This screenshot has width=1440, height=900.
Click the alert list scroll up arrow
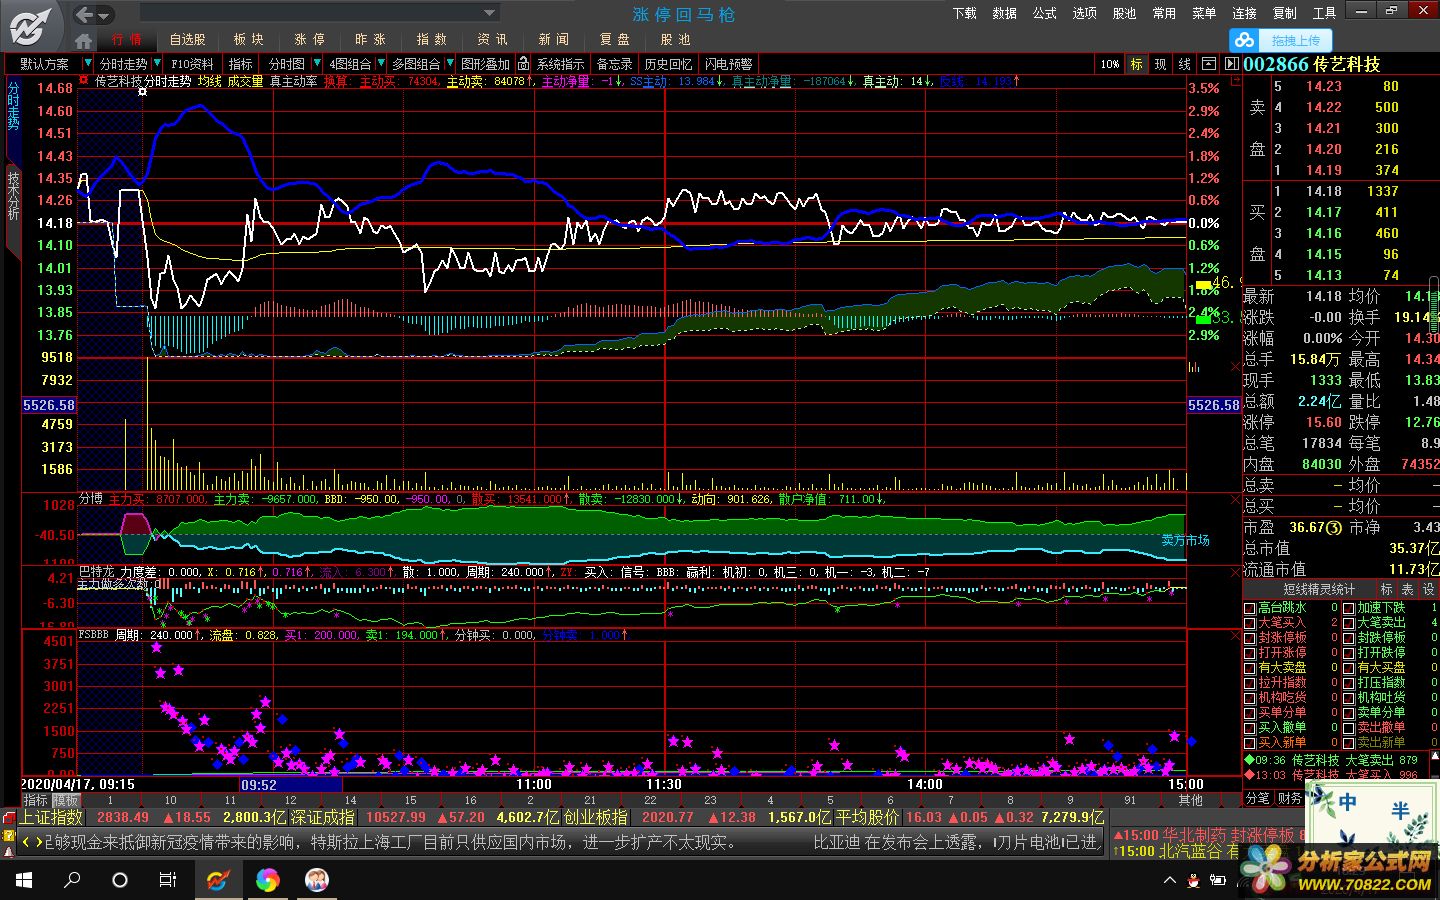click(x=1434, y=758)
